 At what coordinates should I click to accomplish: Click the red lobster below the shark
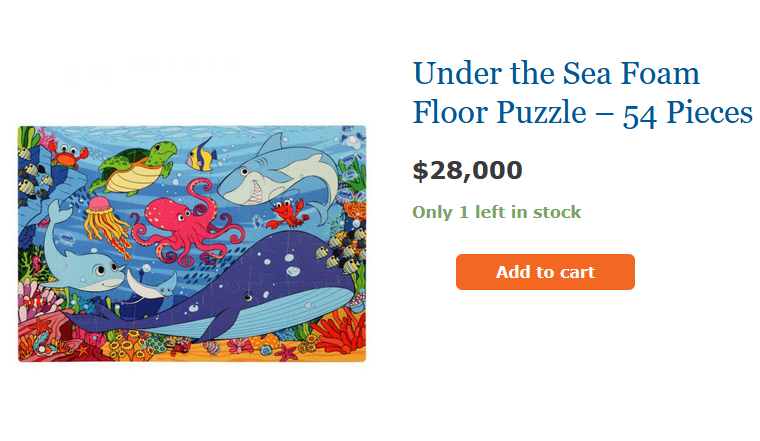[289, 212]
